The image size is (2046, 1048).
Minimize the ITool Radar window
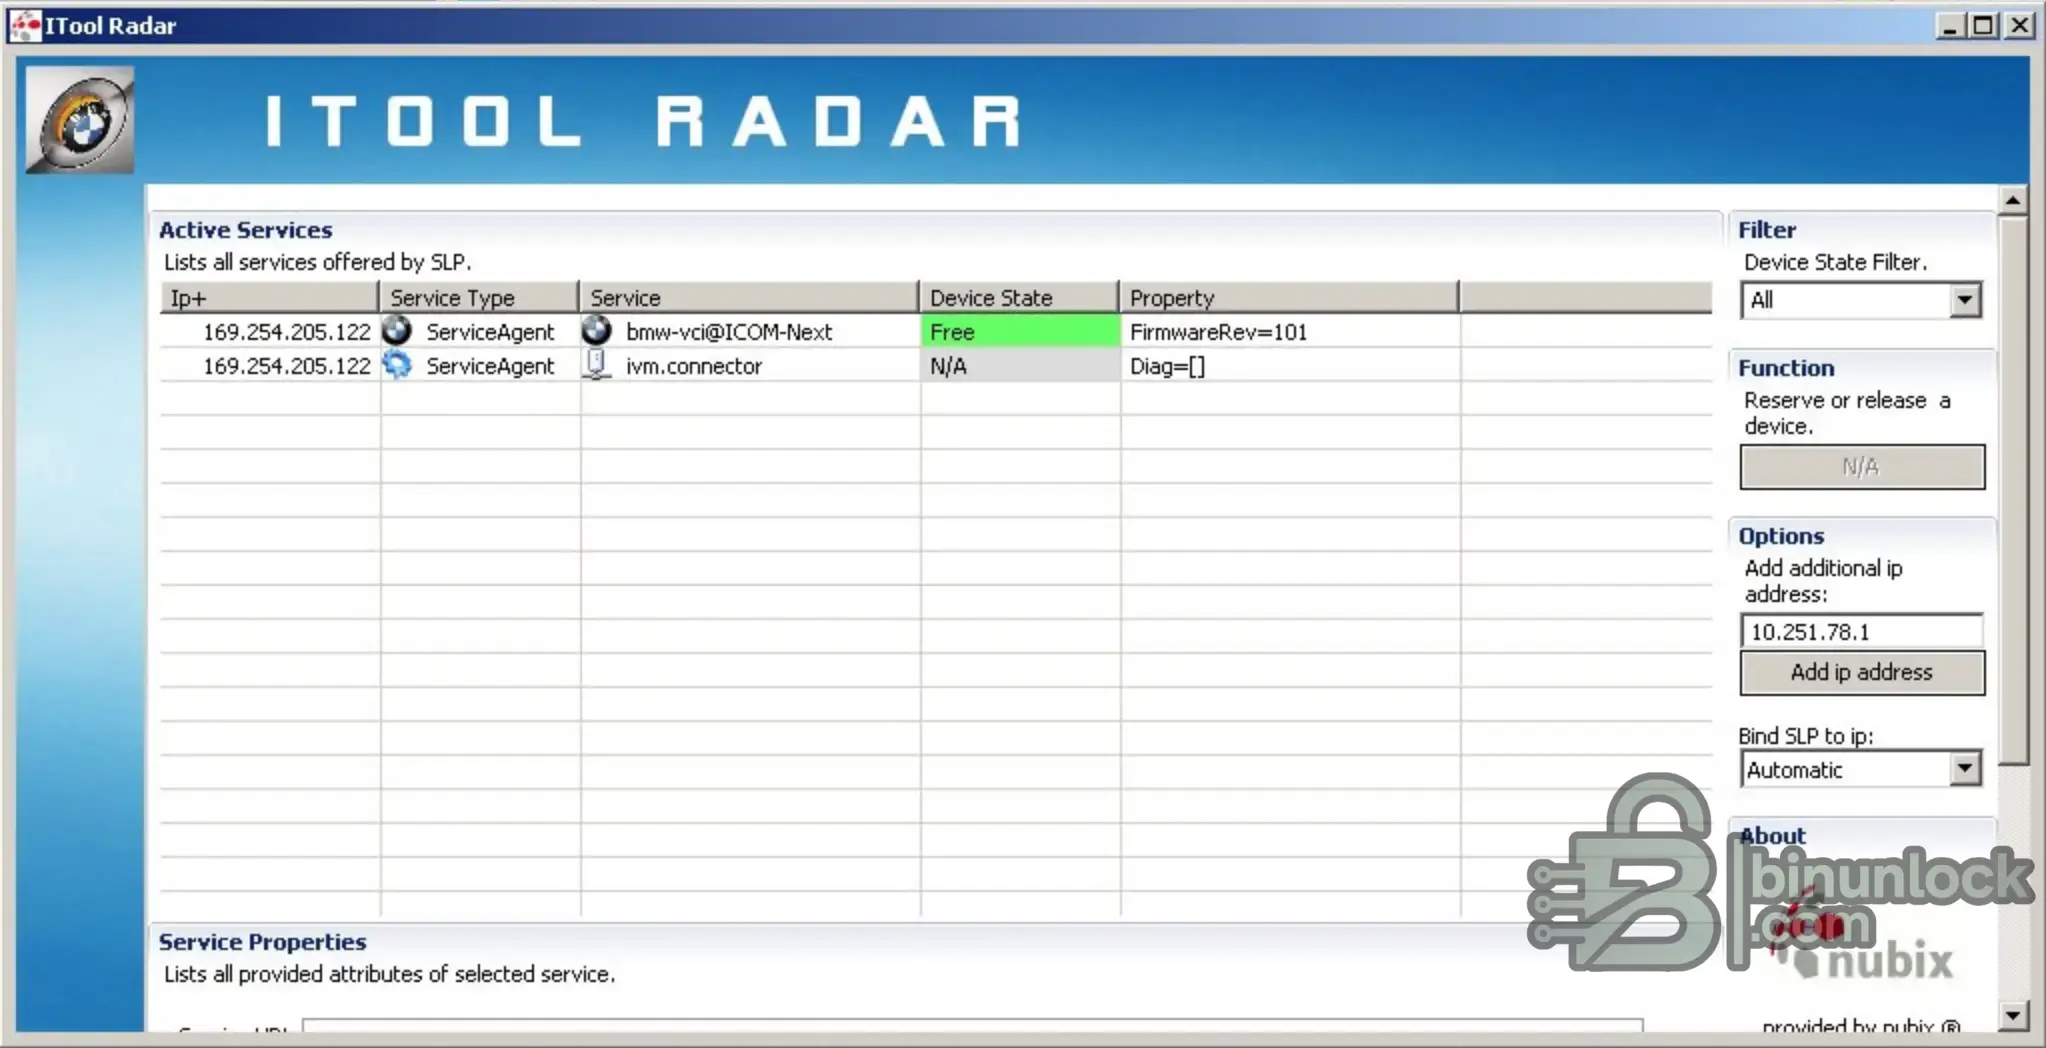(x=1949, y=25)
